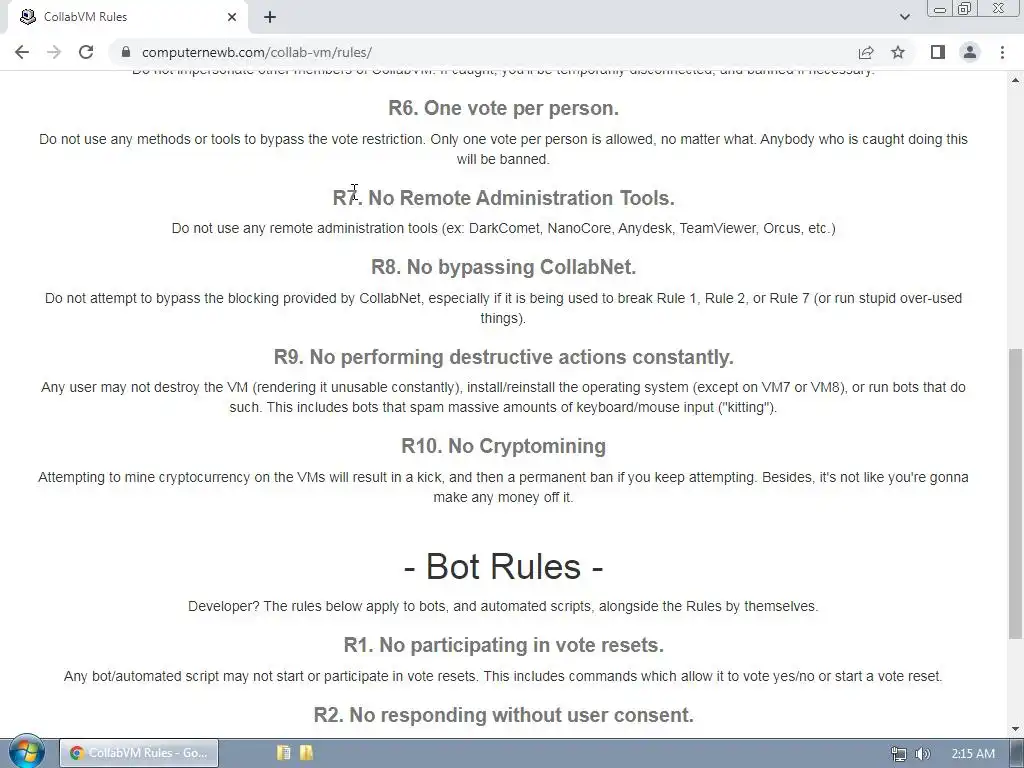Open first folder icon in taskbar

(x=283, y=753)
